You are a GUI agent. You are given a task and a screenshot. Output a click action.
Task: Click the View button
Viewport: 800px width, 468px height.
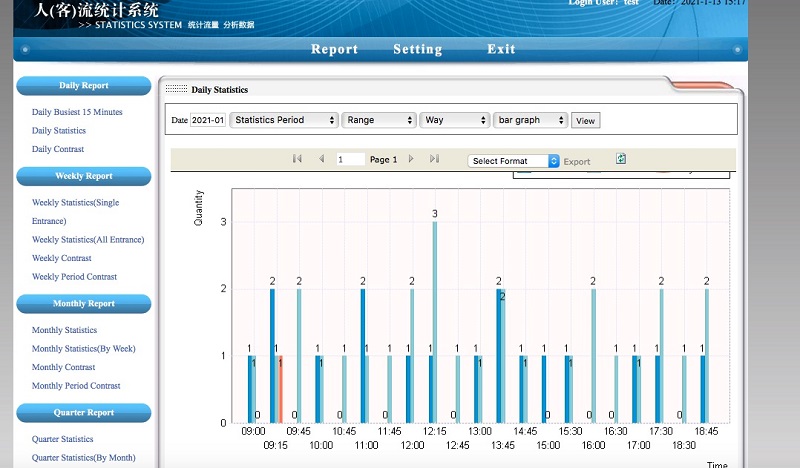(x=585, y=120)
